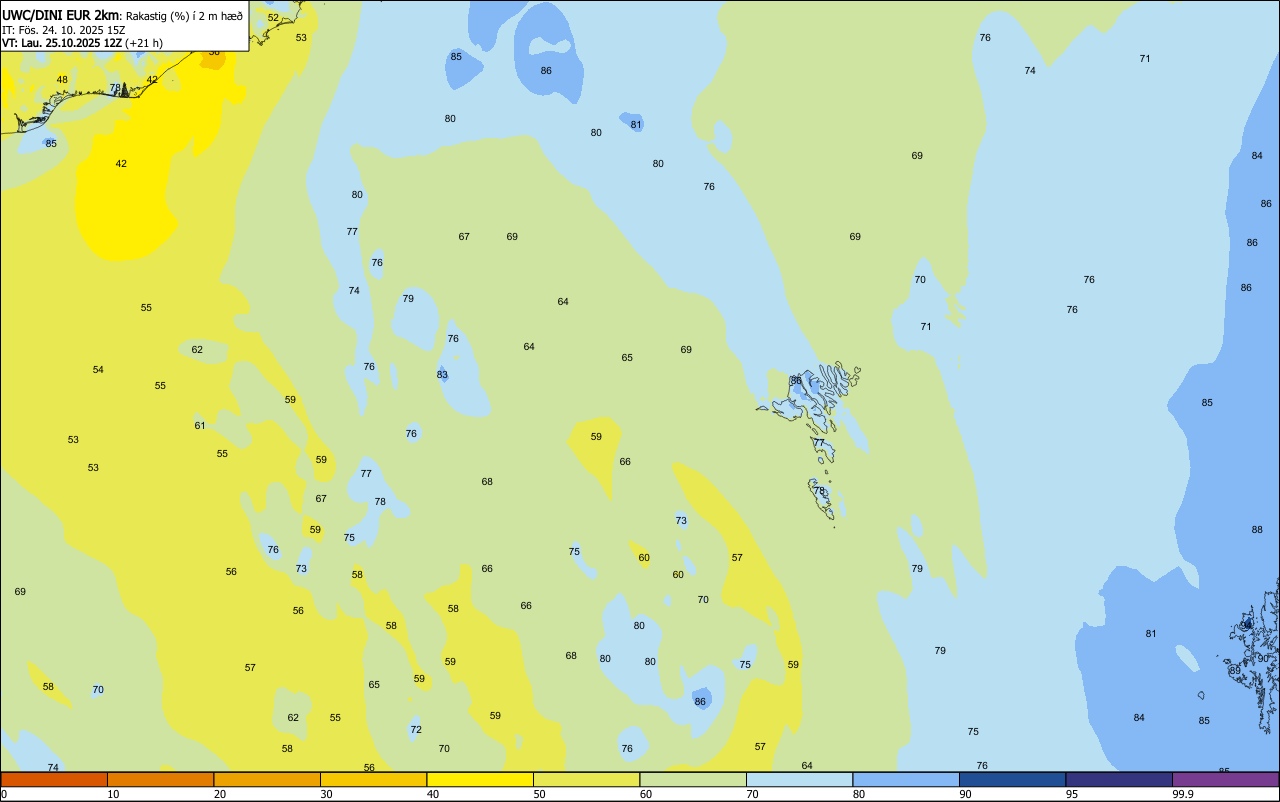This screenshot has height=802, width=1280.
Task: Select the title text 'UWC/DINI EUR 2km'
Action: 61,14
